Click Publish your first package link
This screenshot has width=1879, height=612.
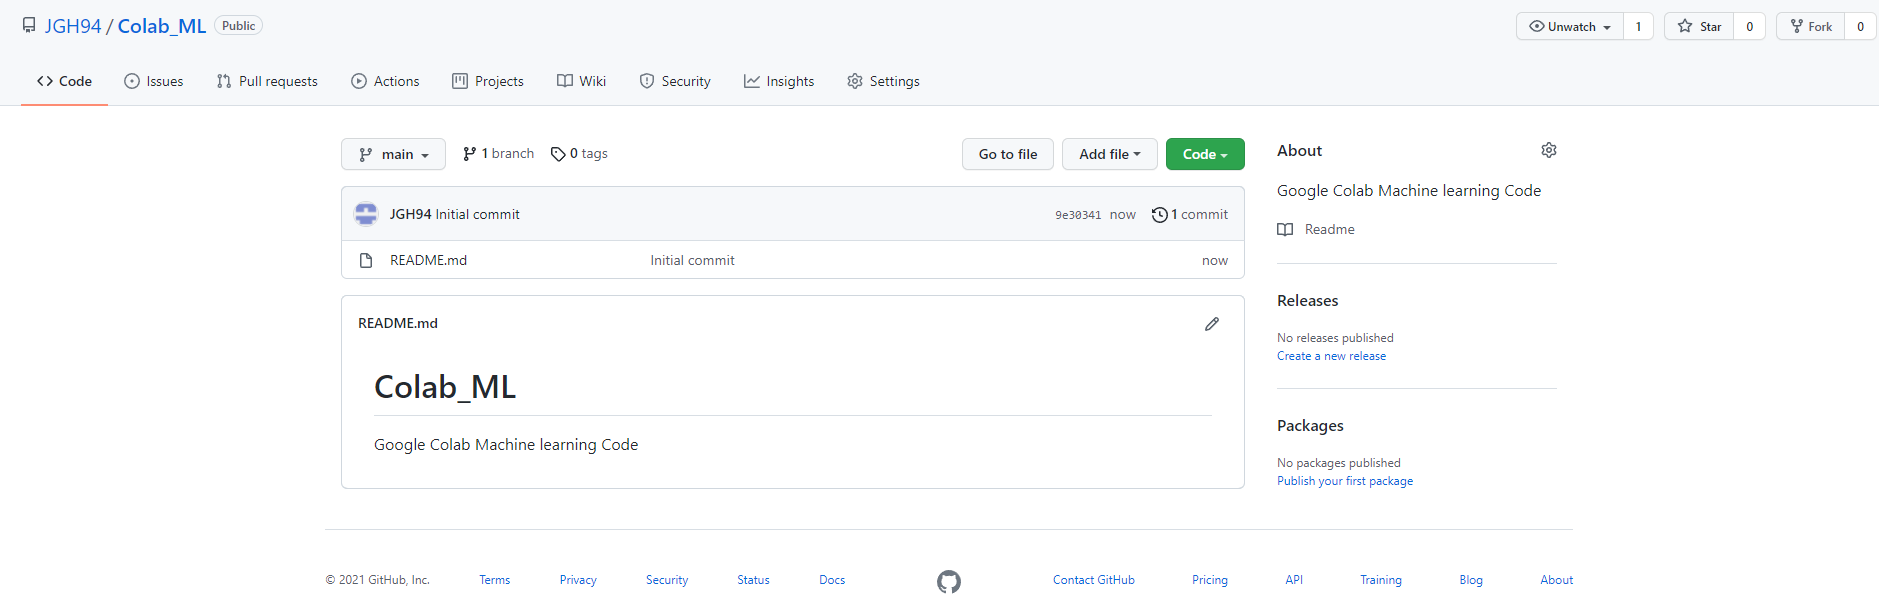tap(1345, 481)
